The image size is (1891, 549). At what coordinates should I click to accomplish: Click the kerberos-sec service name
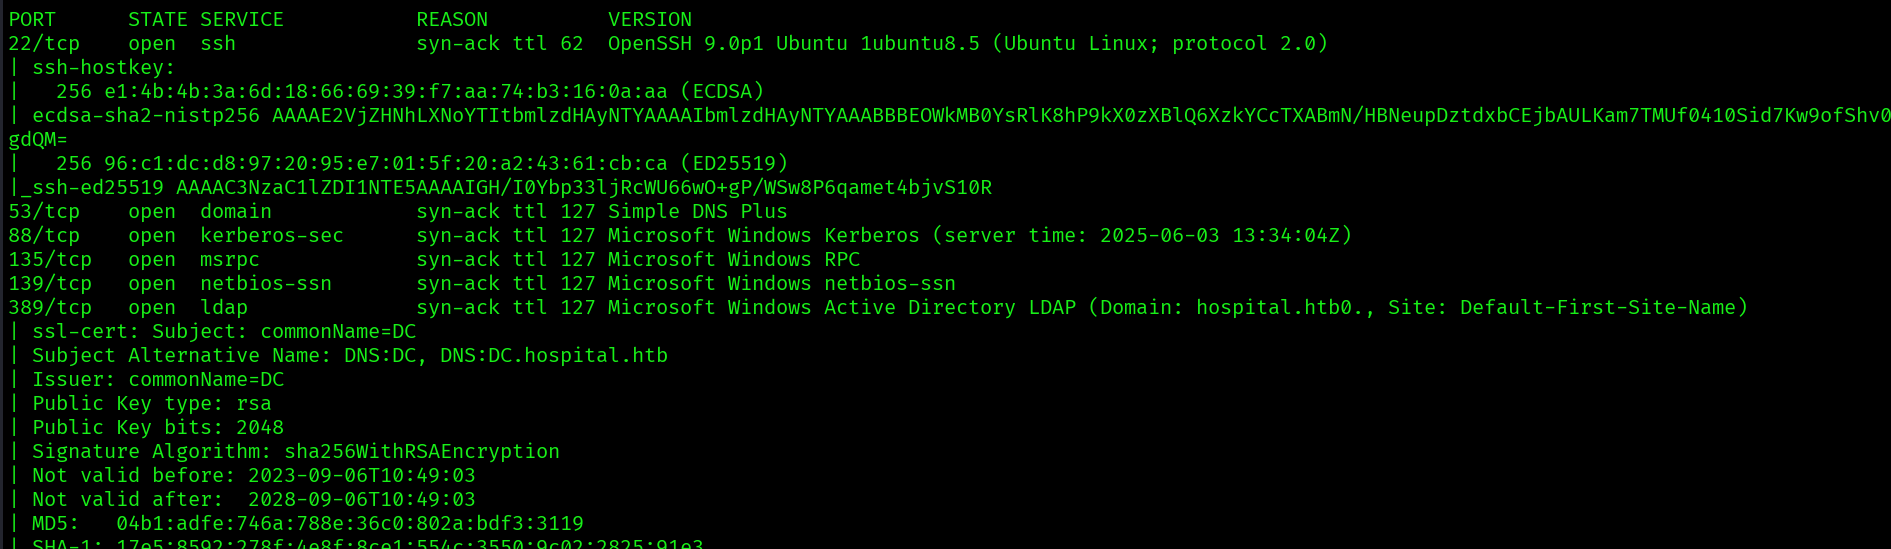(x=272, y=235)
